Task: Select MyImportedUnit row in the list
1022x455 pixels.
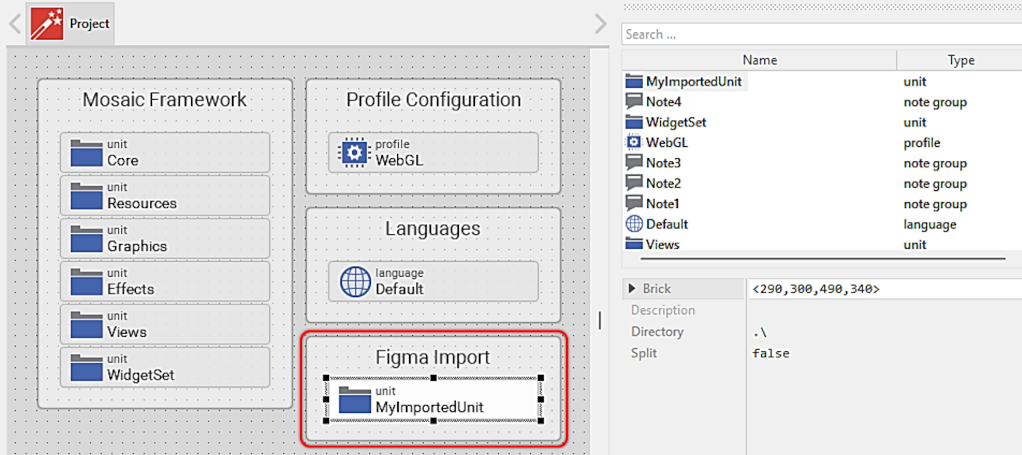Action: 696,81
